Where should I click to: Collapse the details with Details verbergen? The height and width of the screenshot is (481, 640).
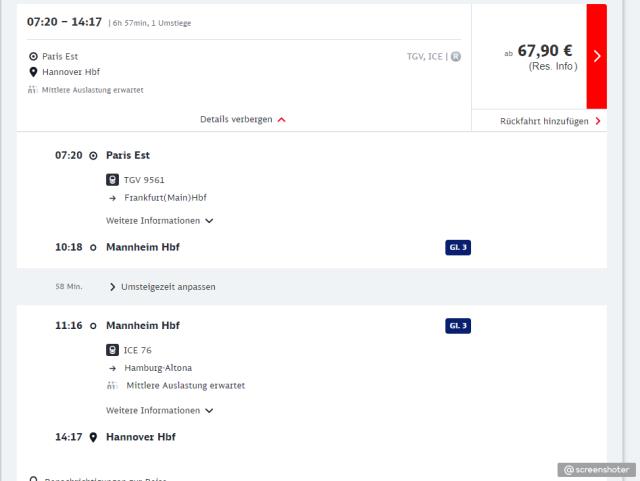(243, 120)
